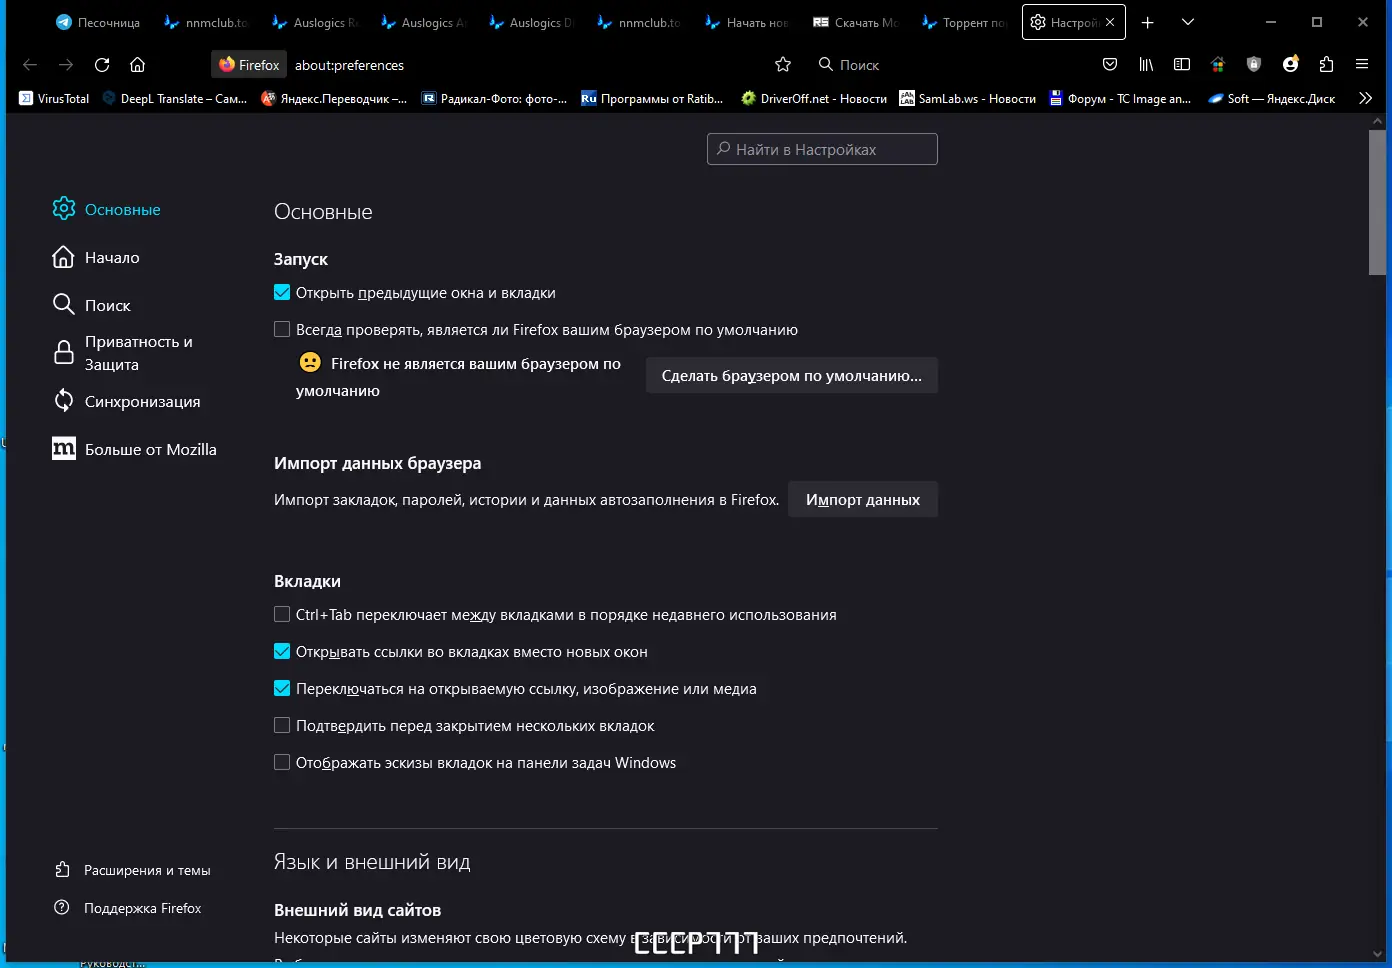Screen dimensions: 1392x968
Task: Toggle the sidebar icon in toolbar
Action: pos(1182,64)
